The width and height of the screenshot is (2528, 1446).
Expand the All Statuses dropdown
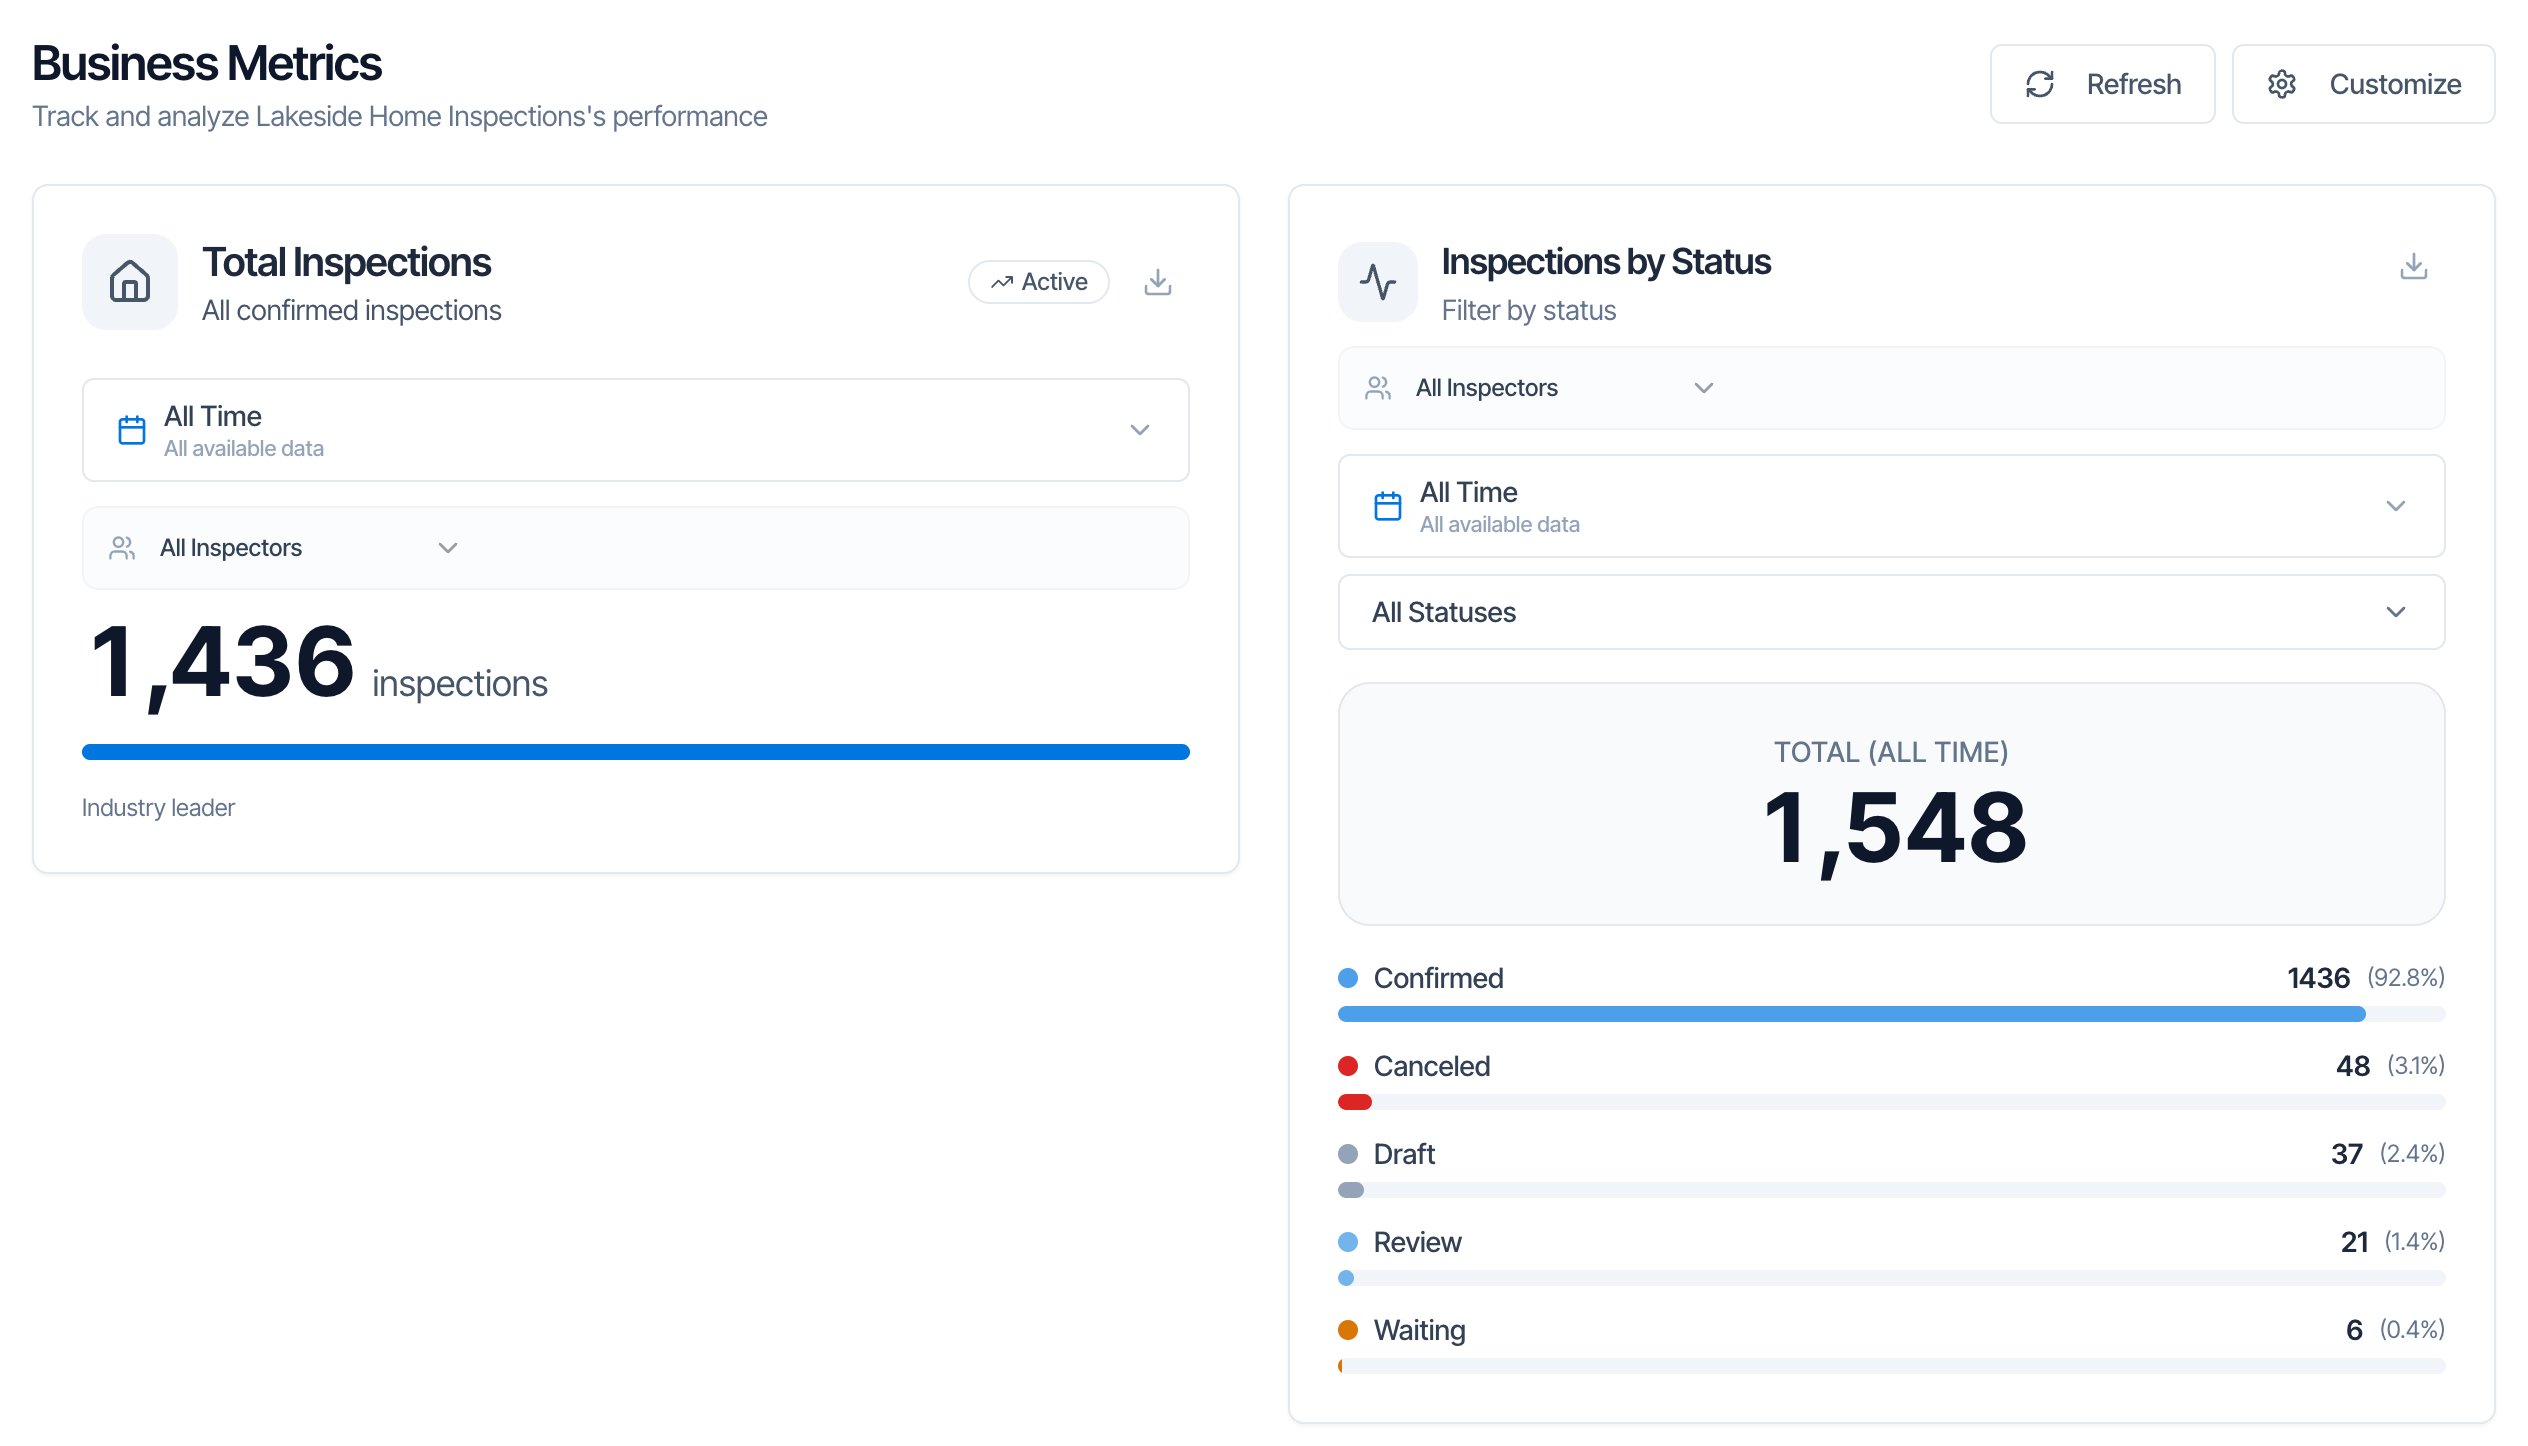[1892, 612]
